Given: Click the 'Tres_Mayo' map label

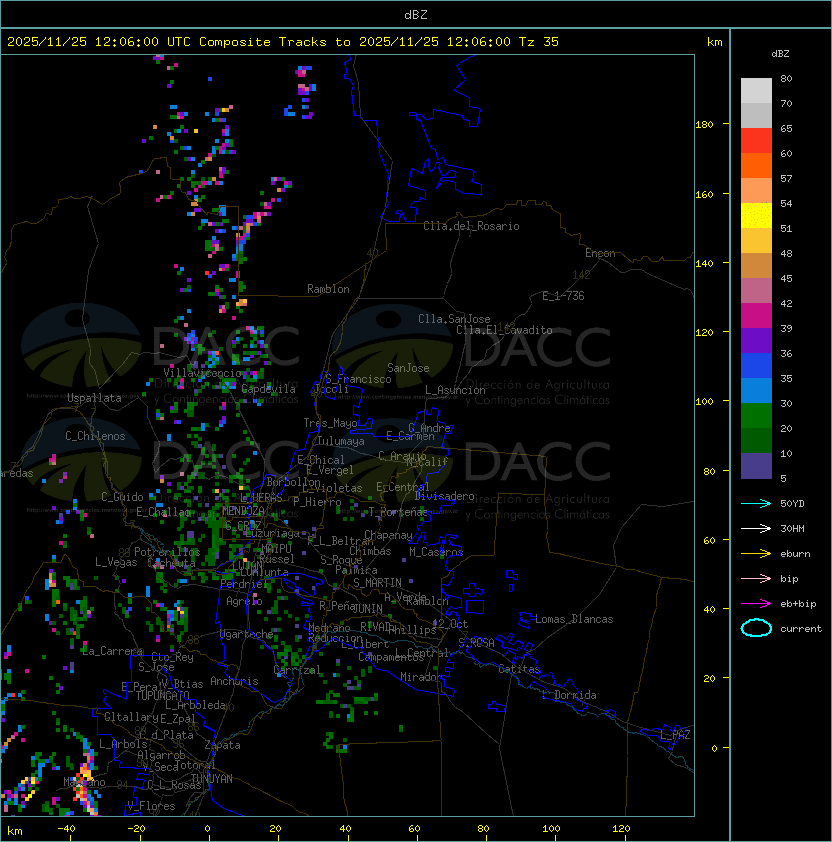Looking at the screenshot, I should click(x=330, y=423).
